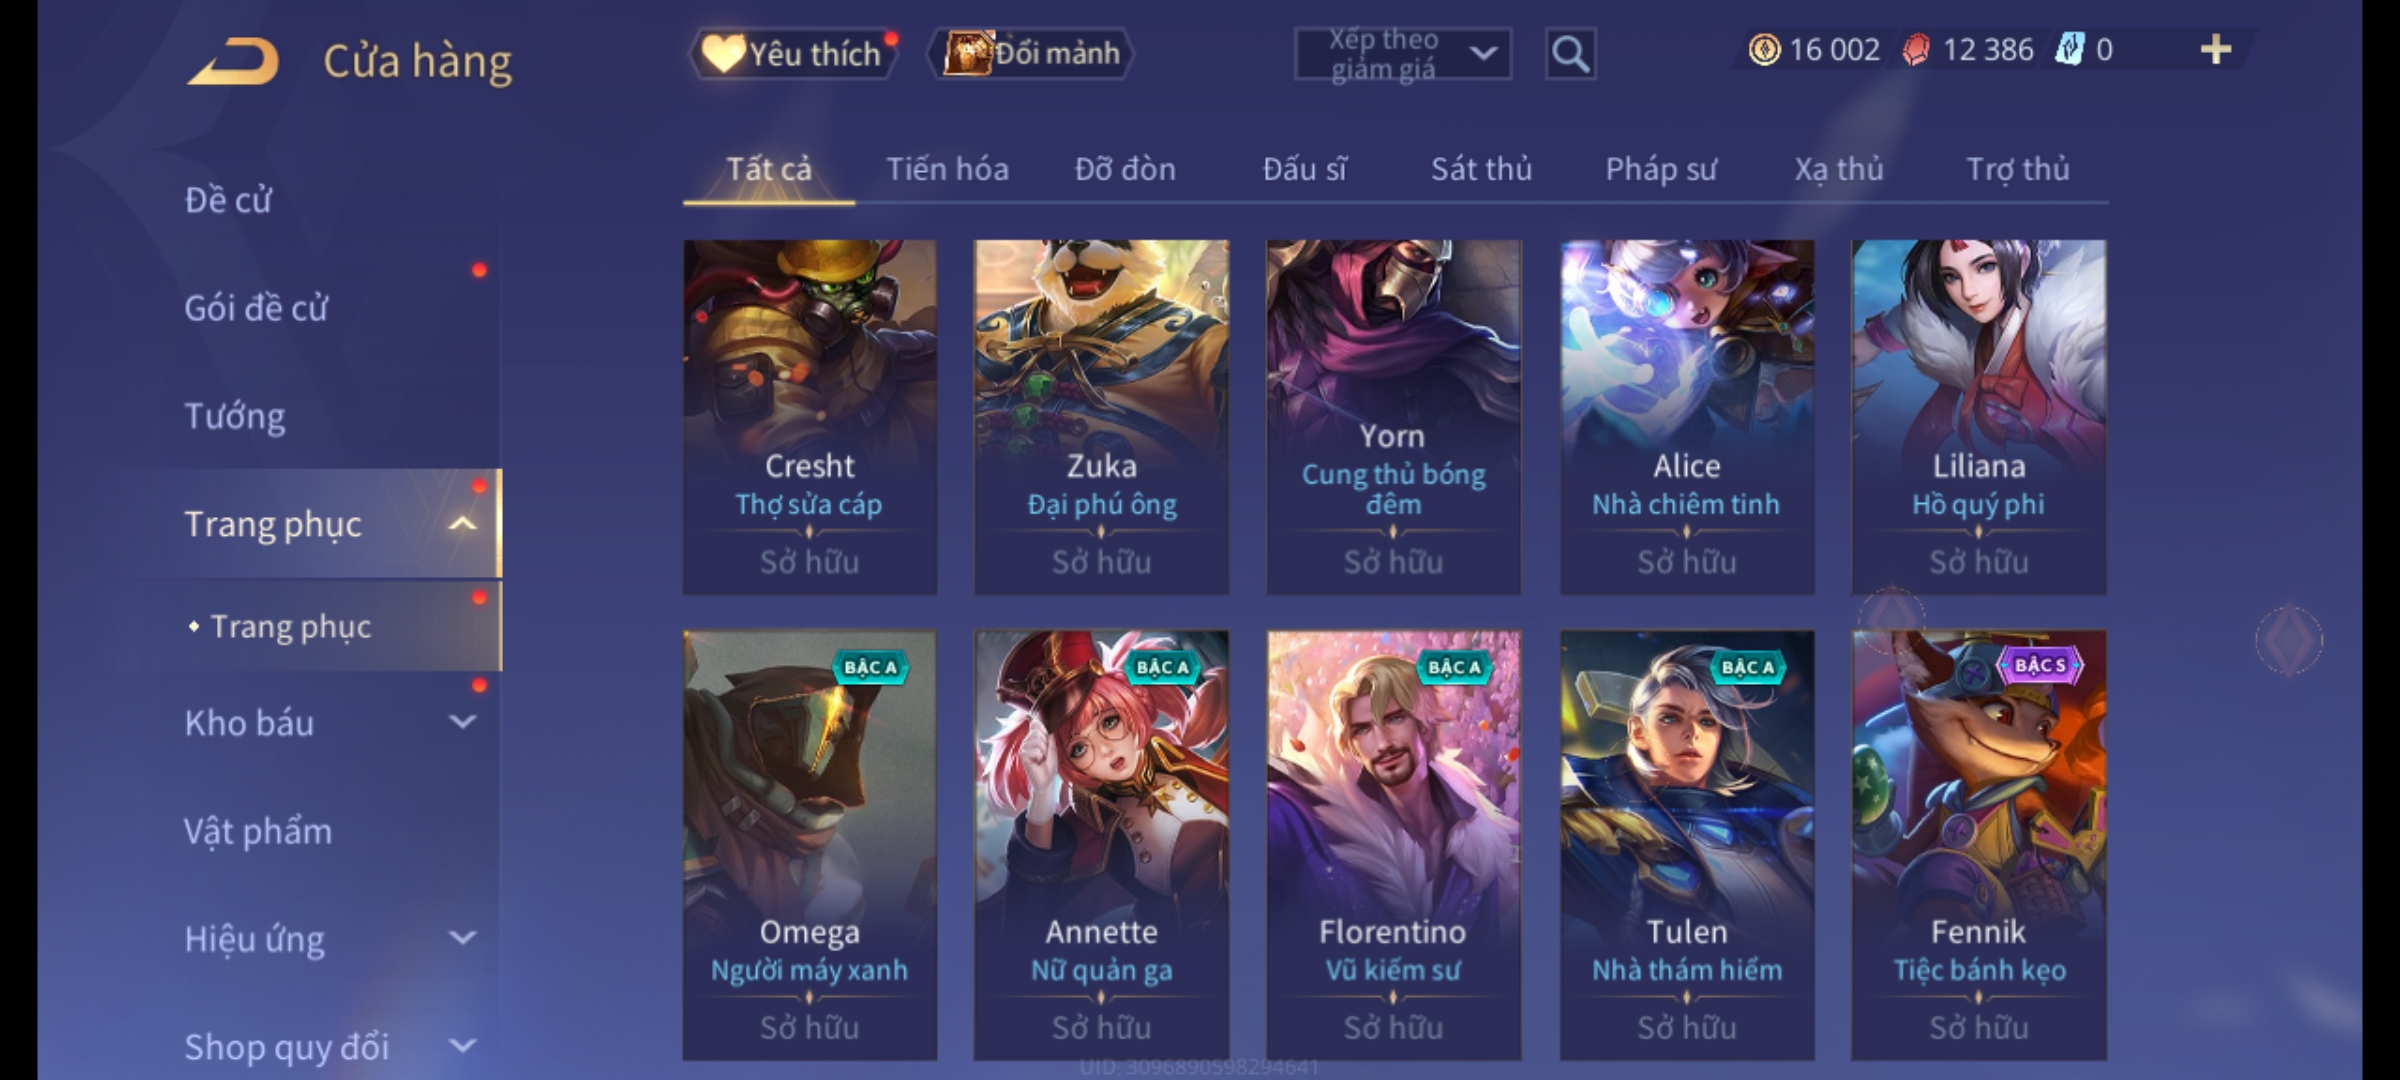Tap the gold coin balance icon
Viewport: 2400px width, 1080px height.
coord(1764,49)
